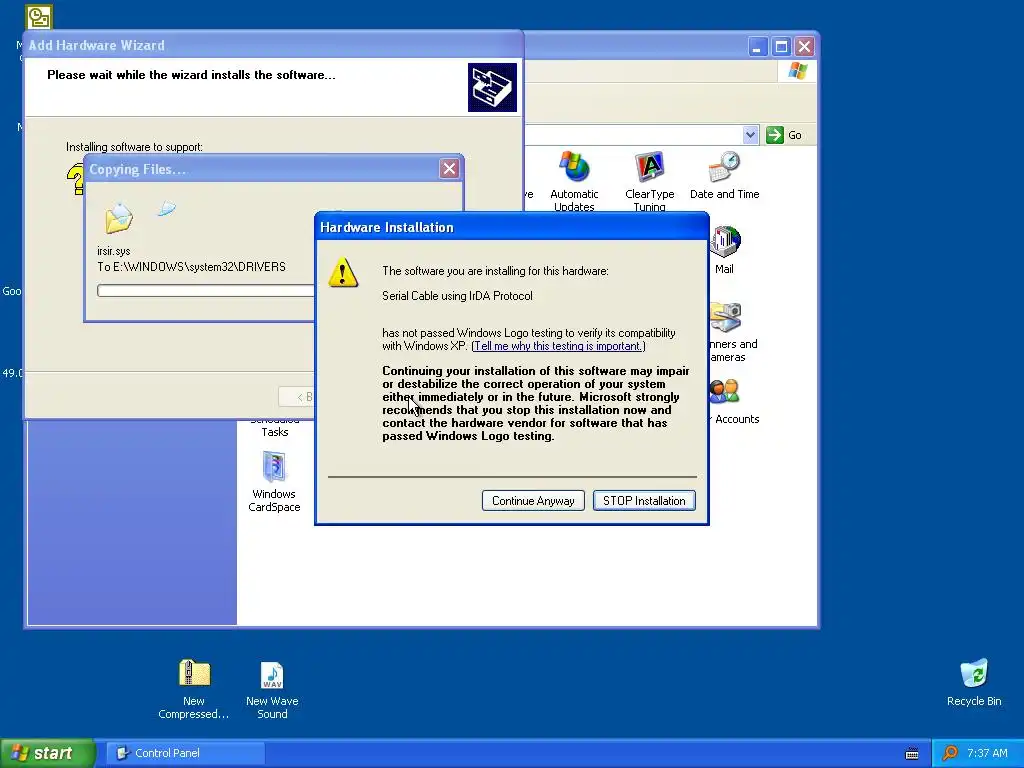Click the keyboard icon in system tray
This screenshot has height=768, width=1024.
912,754
